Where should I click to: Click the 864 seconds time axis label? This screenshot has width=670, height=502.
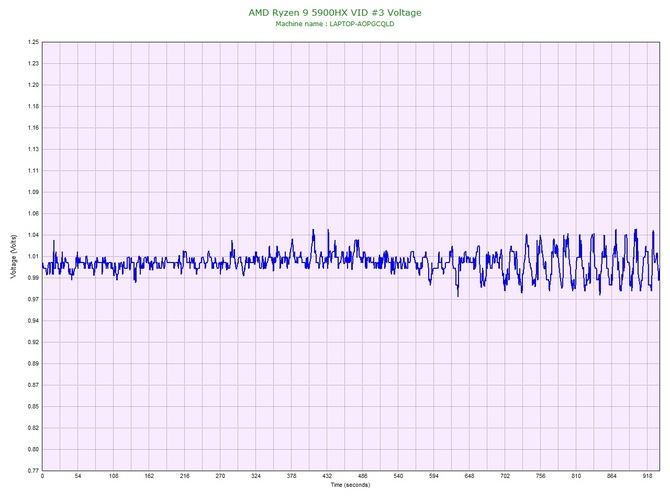[x=611, y=476]
